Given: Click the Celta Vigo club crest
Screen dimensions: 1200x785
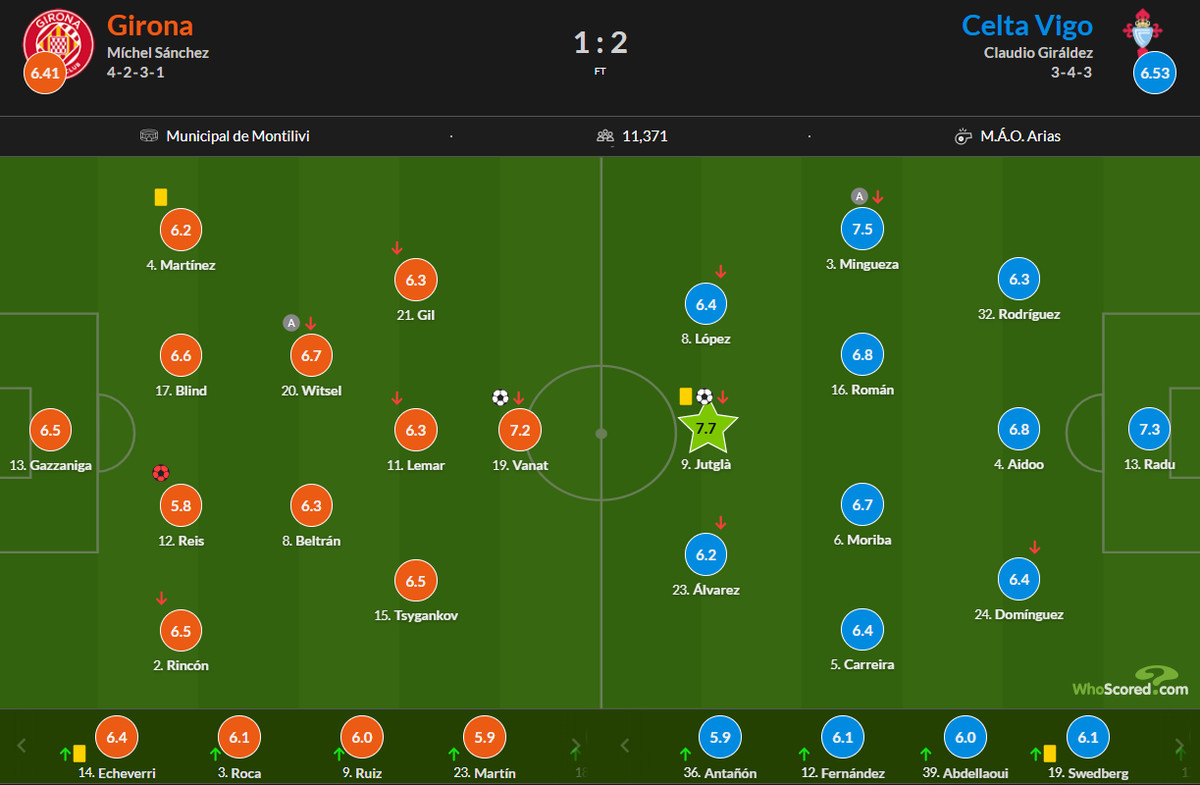Looking at the screenshot, I should [1140, 32].
